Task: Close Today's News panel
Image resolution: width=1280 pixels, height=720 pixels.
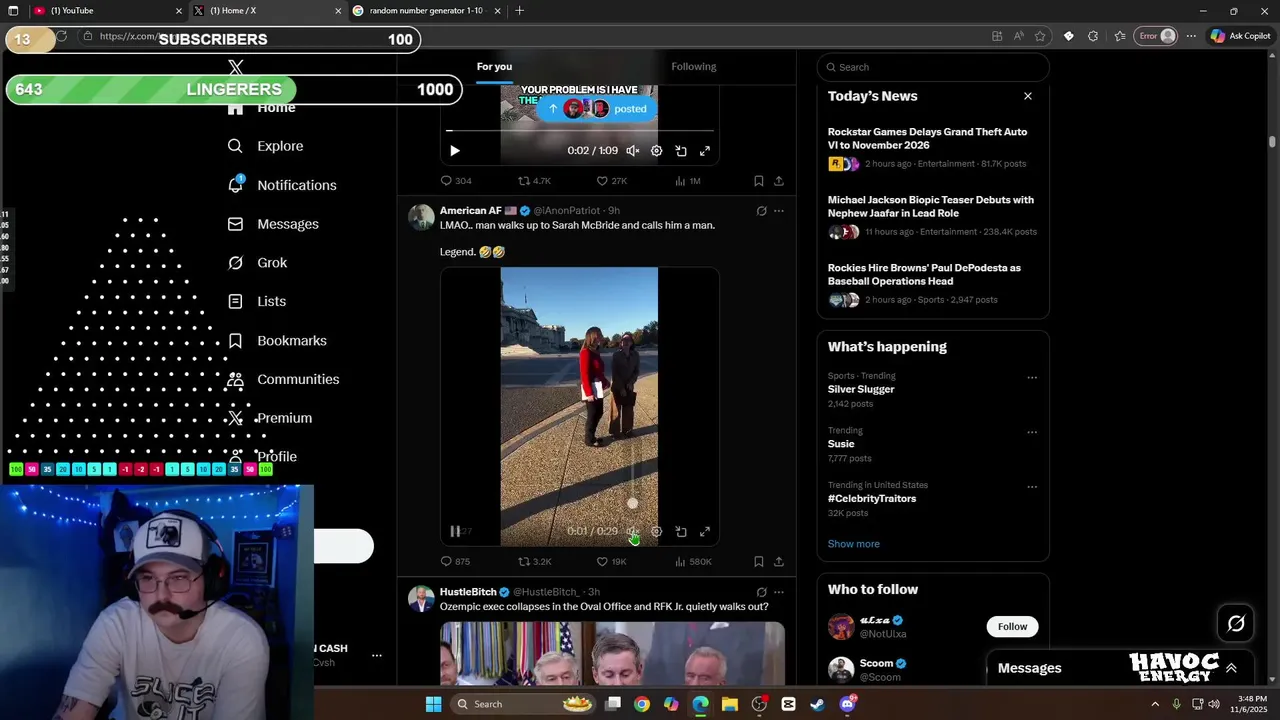Action: pyautogui.click(x=1028, y=96)
